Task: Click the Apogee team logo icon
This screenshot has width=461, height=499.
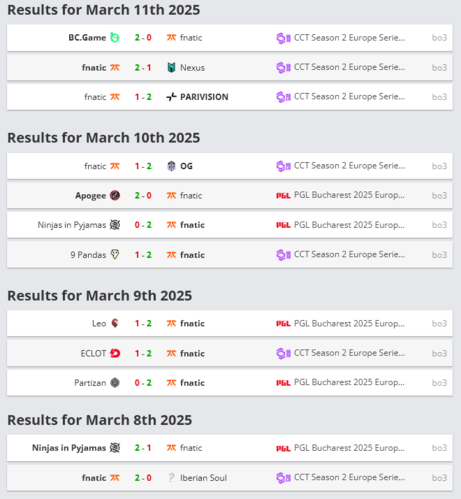Action: pyautogui.click(x=115, y=195)
